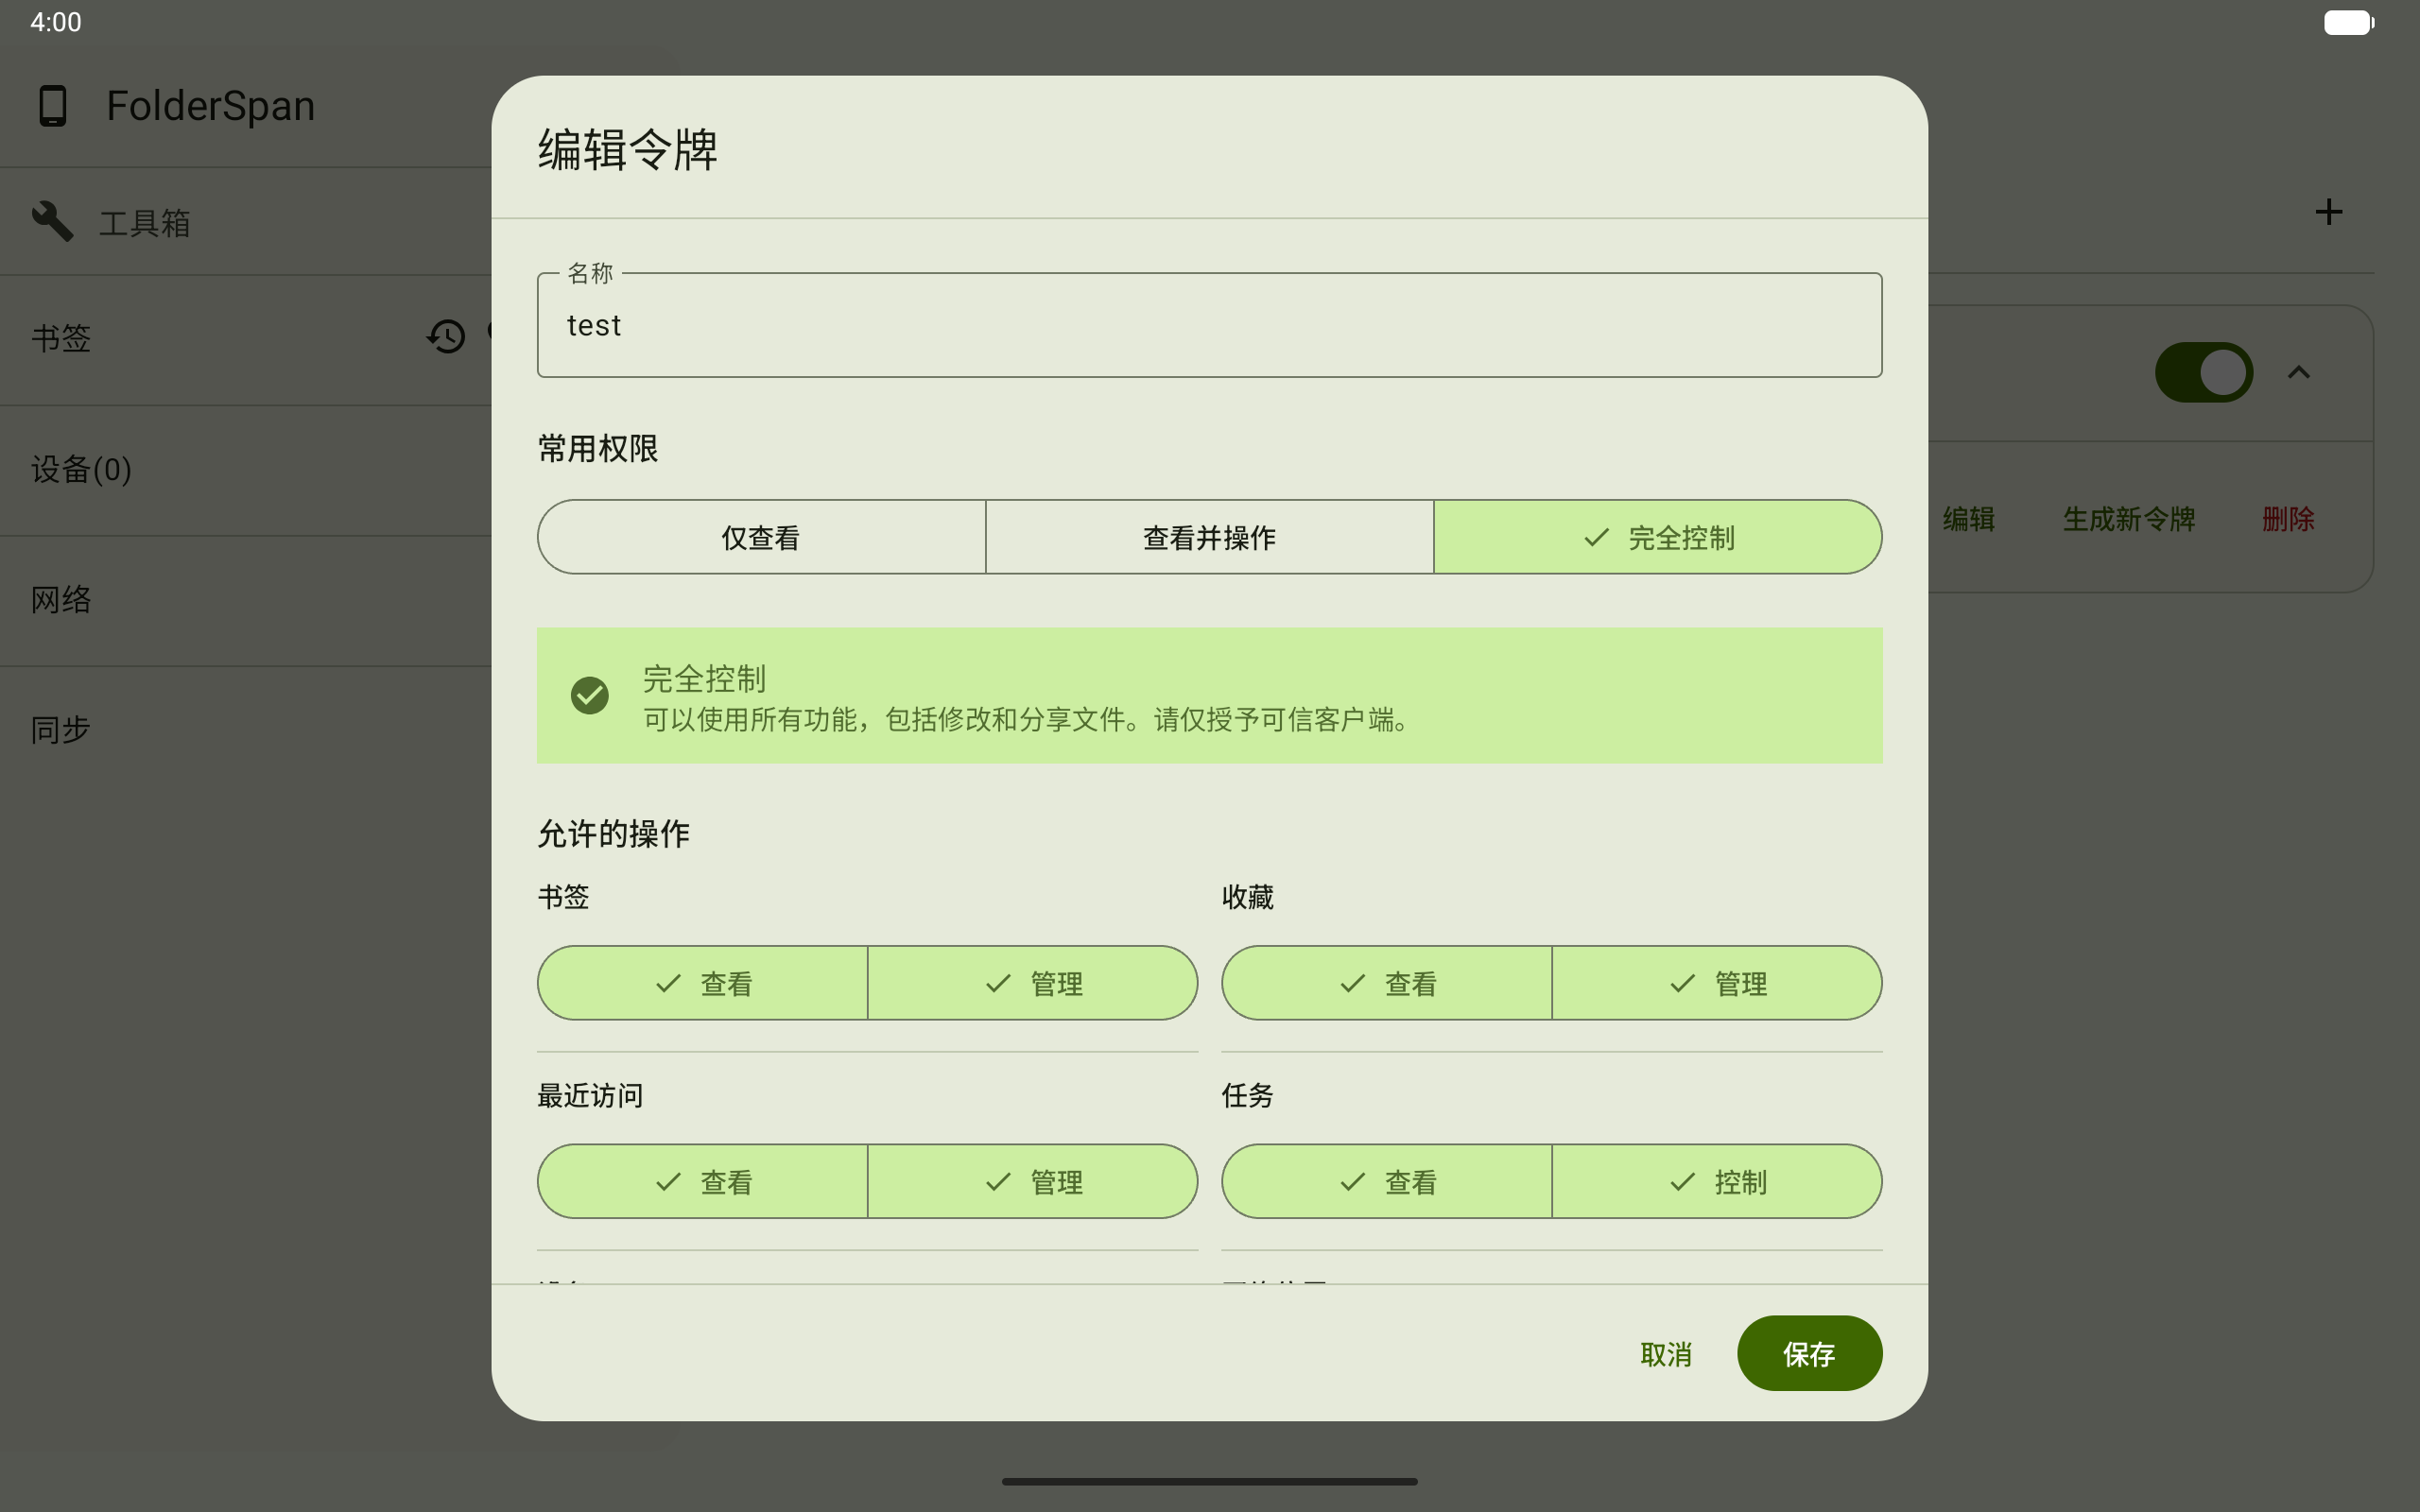Click the 完全控制 info banner
This screenshot has height=1512, width=2420.
coord(1209,695)
